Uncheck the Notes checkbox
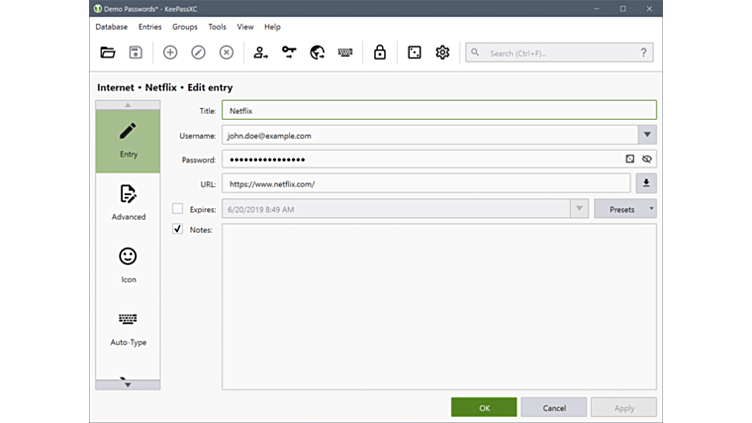The width and height of the screenshot is (752, 423). (178, 230)
